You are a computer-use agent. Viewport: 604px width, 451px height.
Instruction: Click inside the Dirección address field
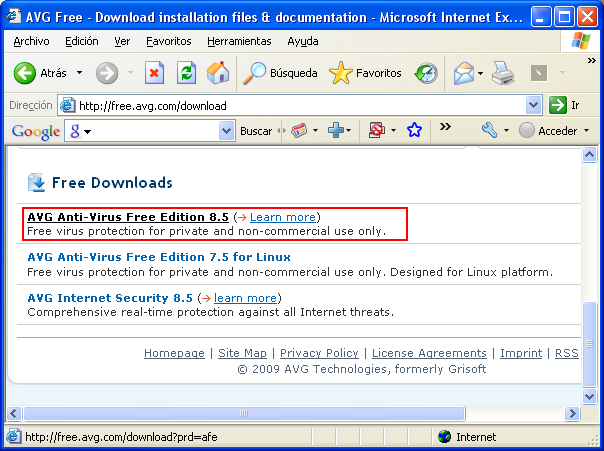tap(300, 105)
